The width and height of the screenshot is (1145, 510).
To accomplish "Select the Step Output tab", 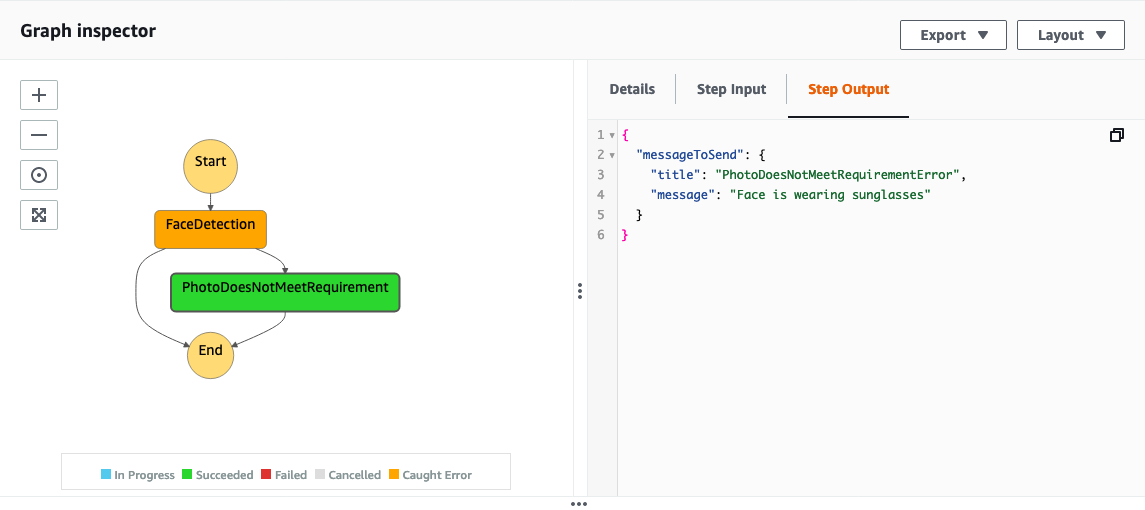I will [849, 89].
